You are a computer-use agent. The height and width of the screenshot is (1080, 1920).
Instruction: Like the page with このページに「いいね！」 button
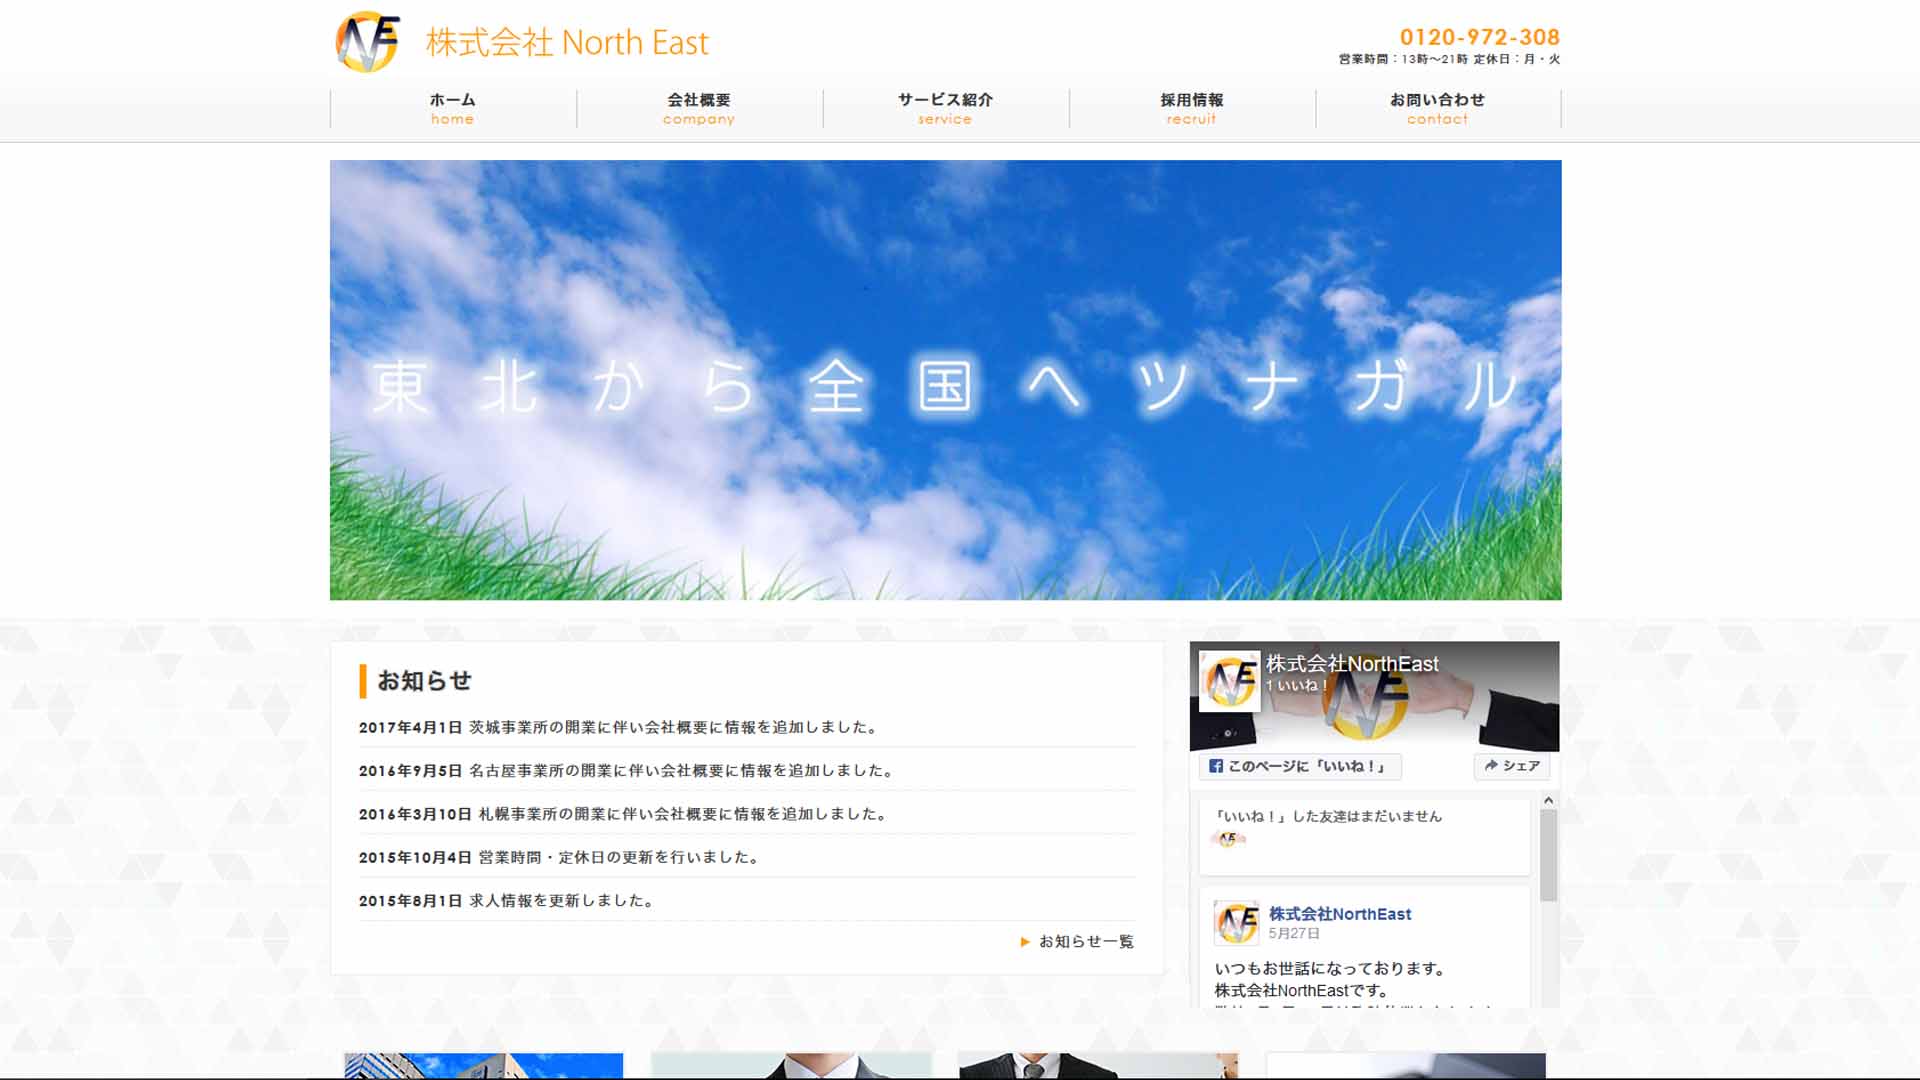tap(1300, 766)
